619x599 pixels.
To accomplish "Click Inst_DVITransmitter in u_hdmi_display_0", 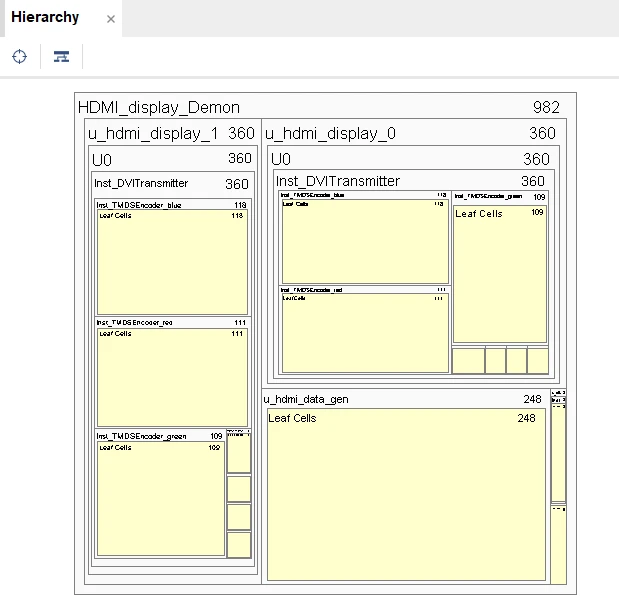I will point(338,181).
